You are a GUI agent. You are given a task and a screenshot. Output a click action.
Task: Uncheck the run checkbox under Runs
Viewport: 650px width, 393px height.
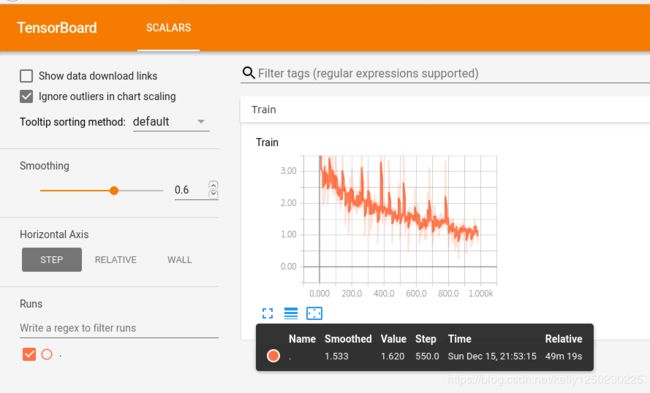29,354
